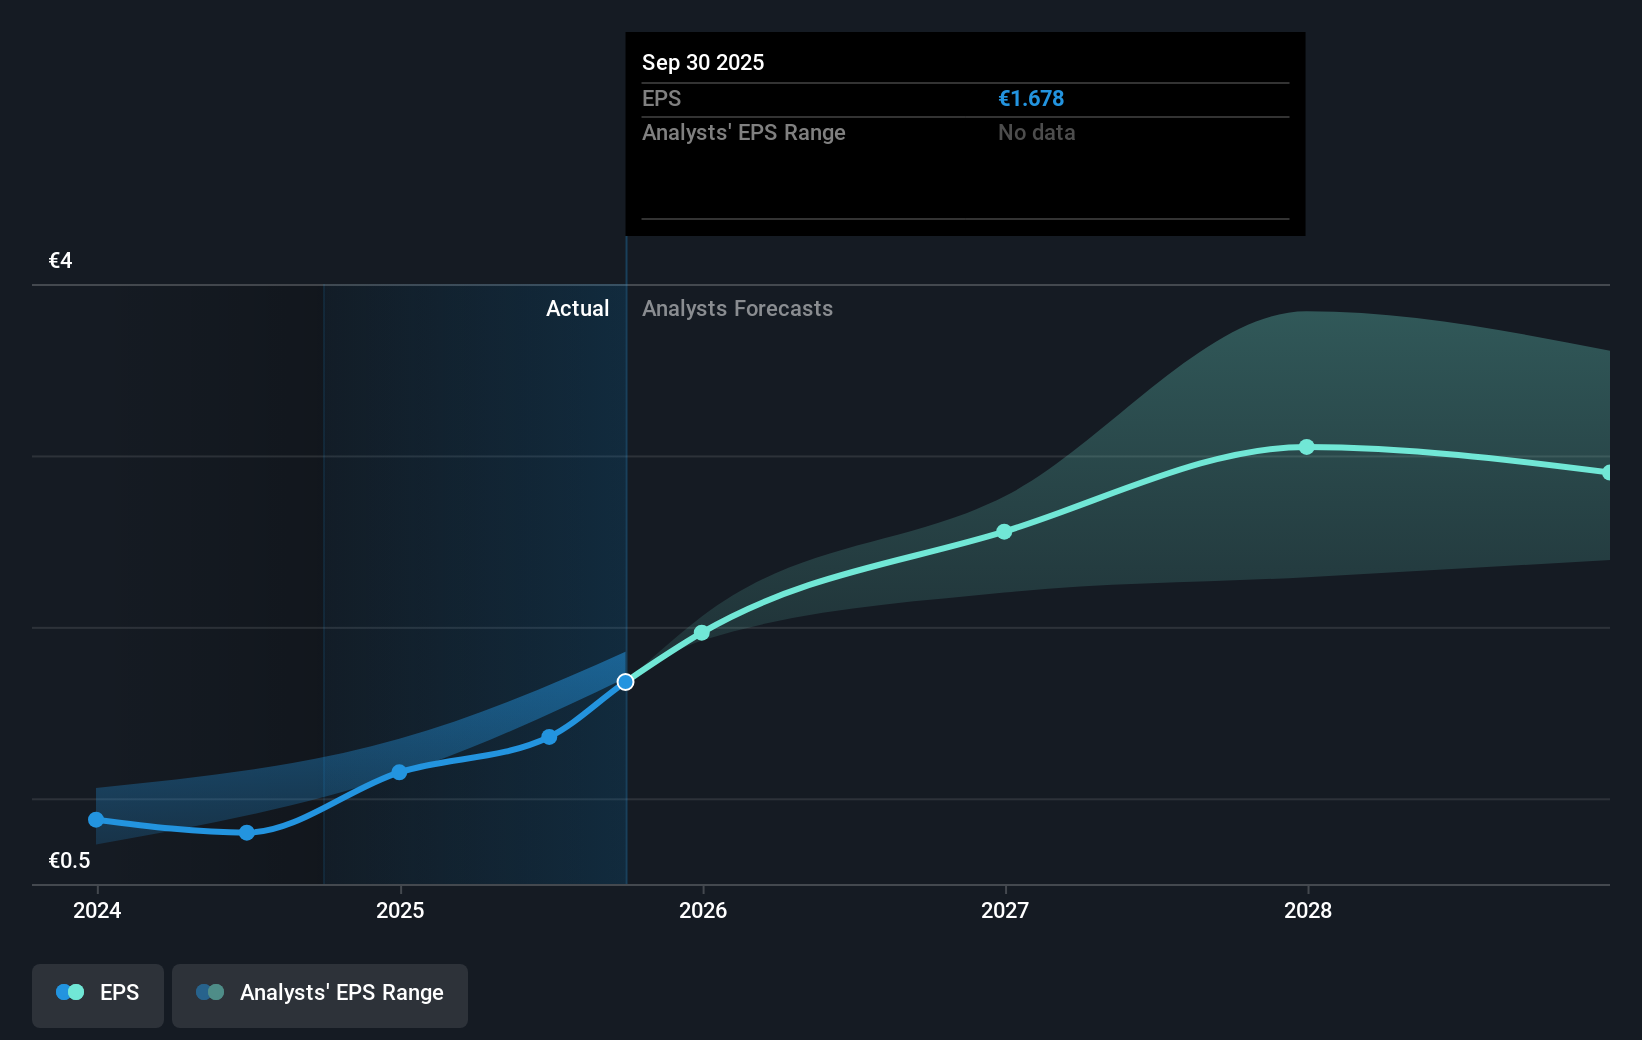This screenshot has width=1642, height=1040.
Task: Toggle the EPS legend series
Action: [98, 995]
